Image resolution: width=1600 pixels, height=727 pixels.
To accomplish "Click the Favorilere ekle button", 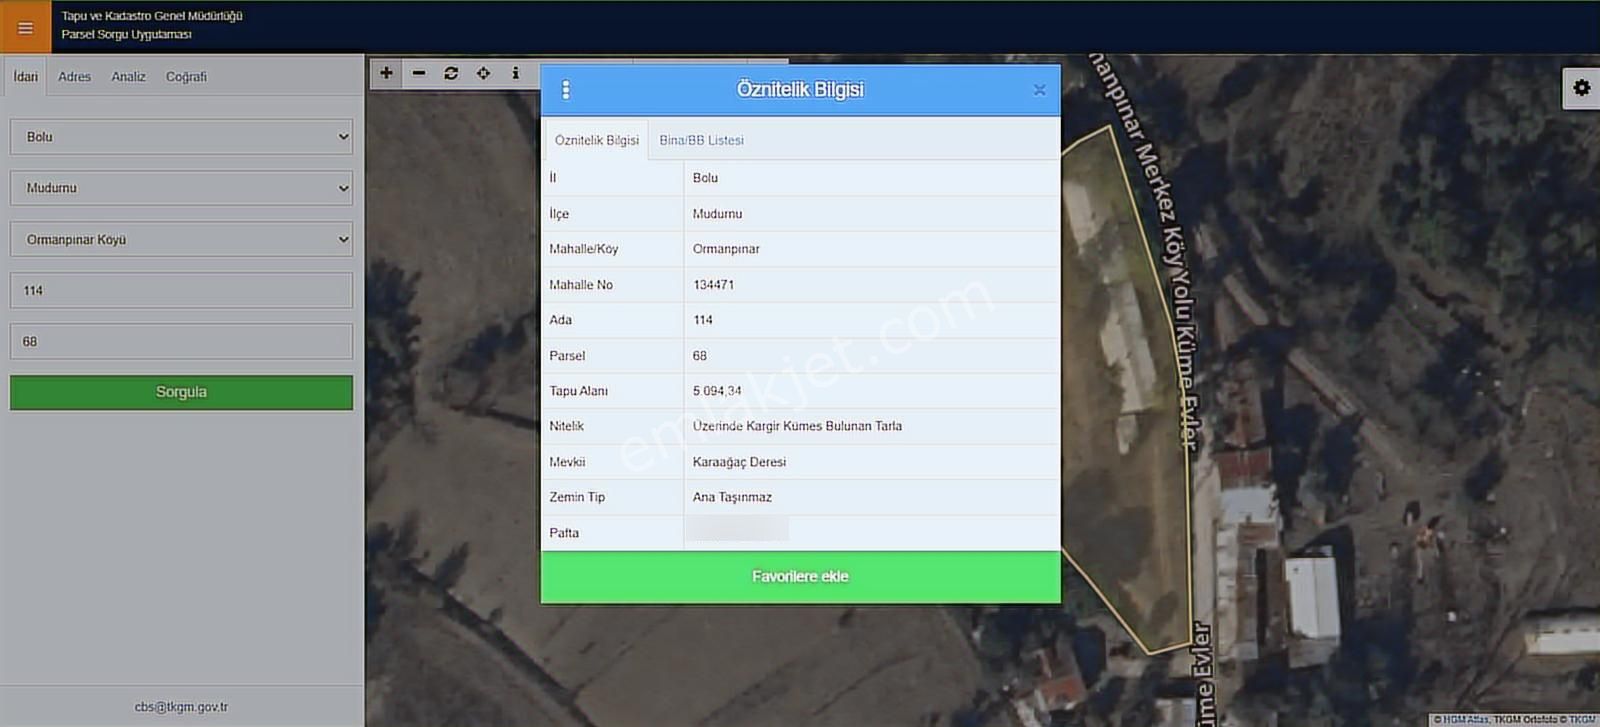I will 800,577.
